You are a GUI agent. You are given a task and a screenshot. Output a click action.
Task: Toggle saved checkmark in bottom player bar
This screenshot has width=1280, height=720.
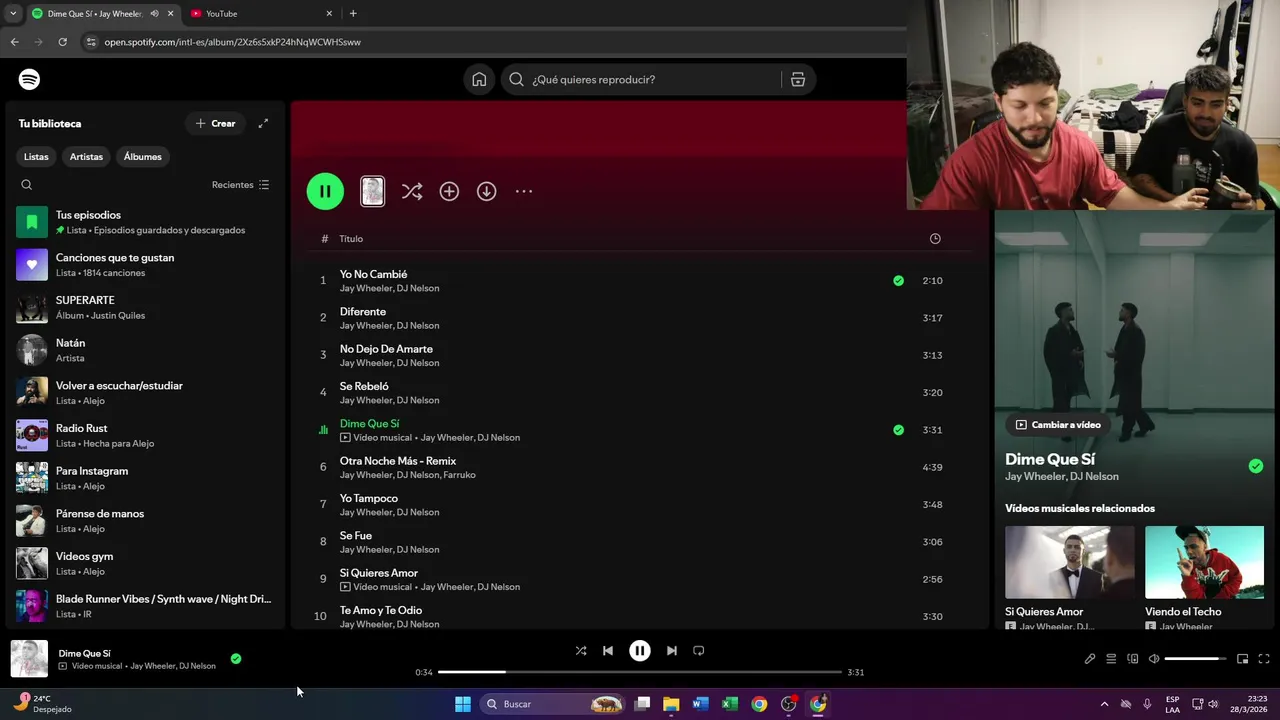[236, 659]
